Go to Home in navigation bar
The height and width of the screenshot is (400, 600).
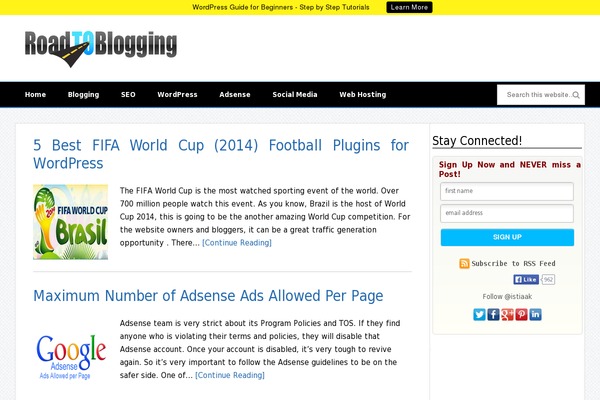(35, 95)
